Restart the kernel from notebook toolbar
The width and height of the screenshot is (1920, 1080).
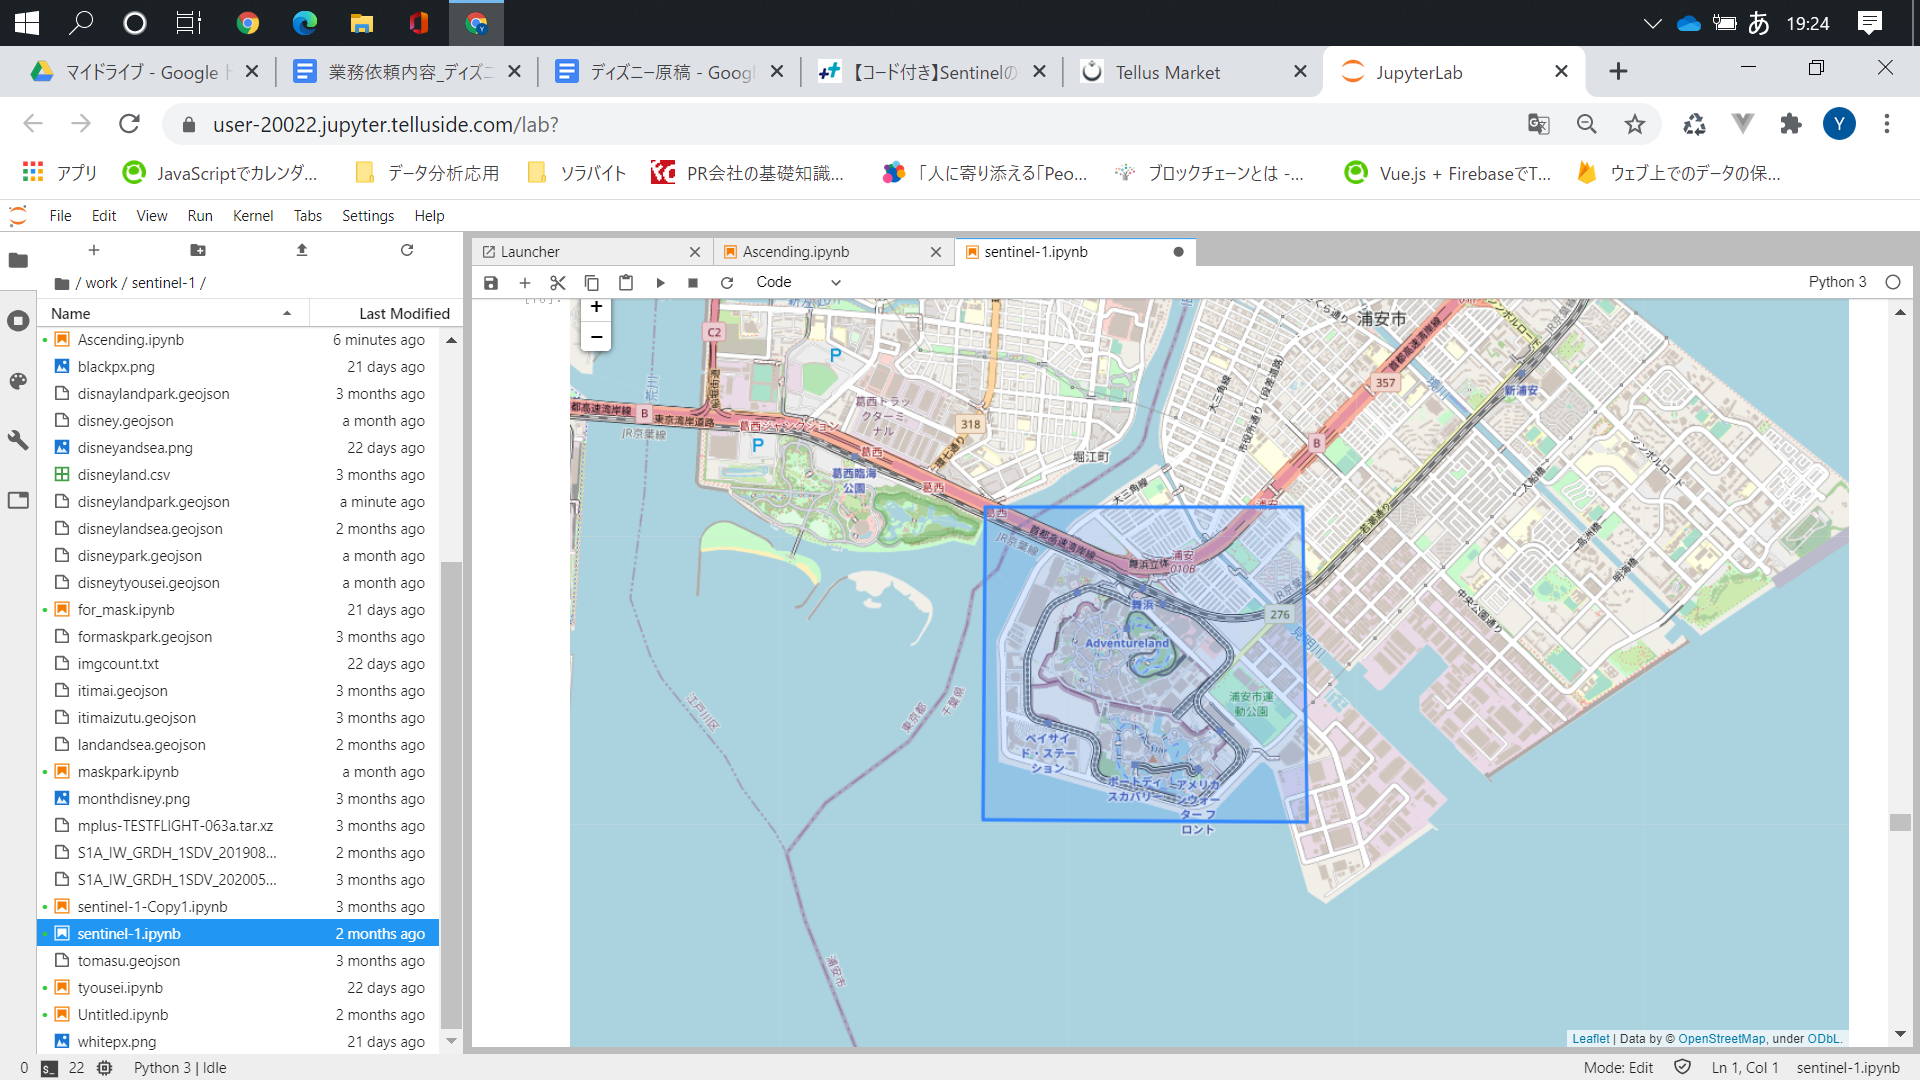727,283
